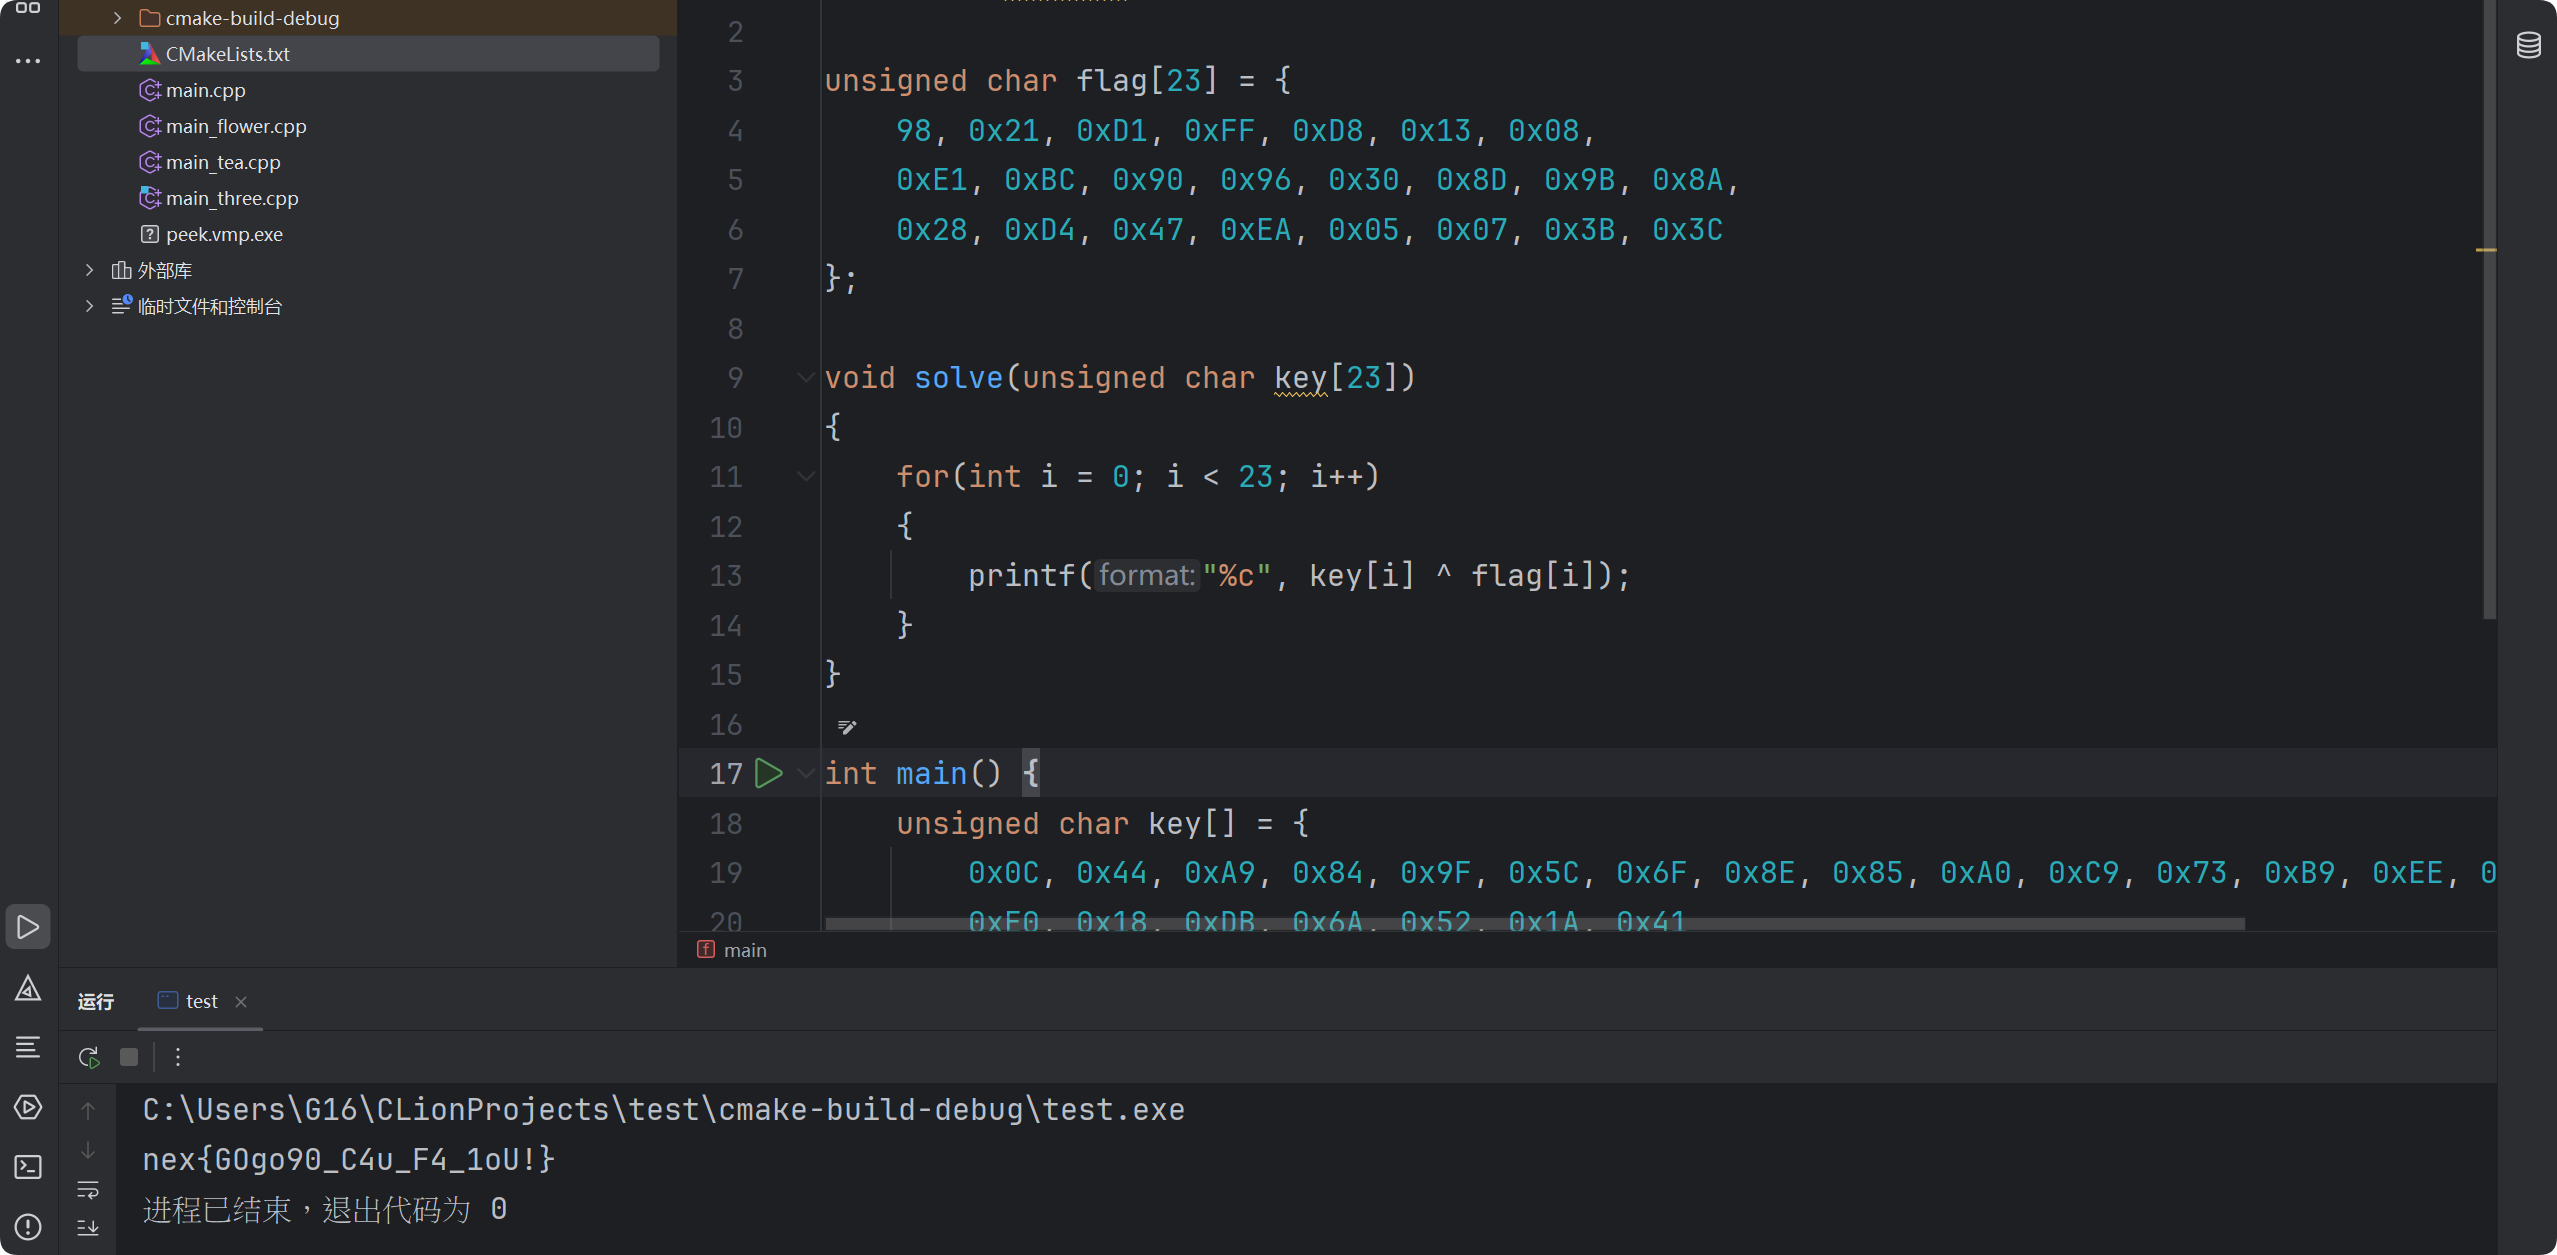Click the main breadcrumb item

(744, 950)
